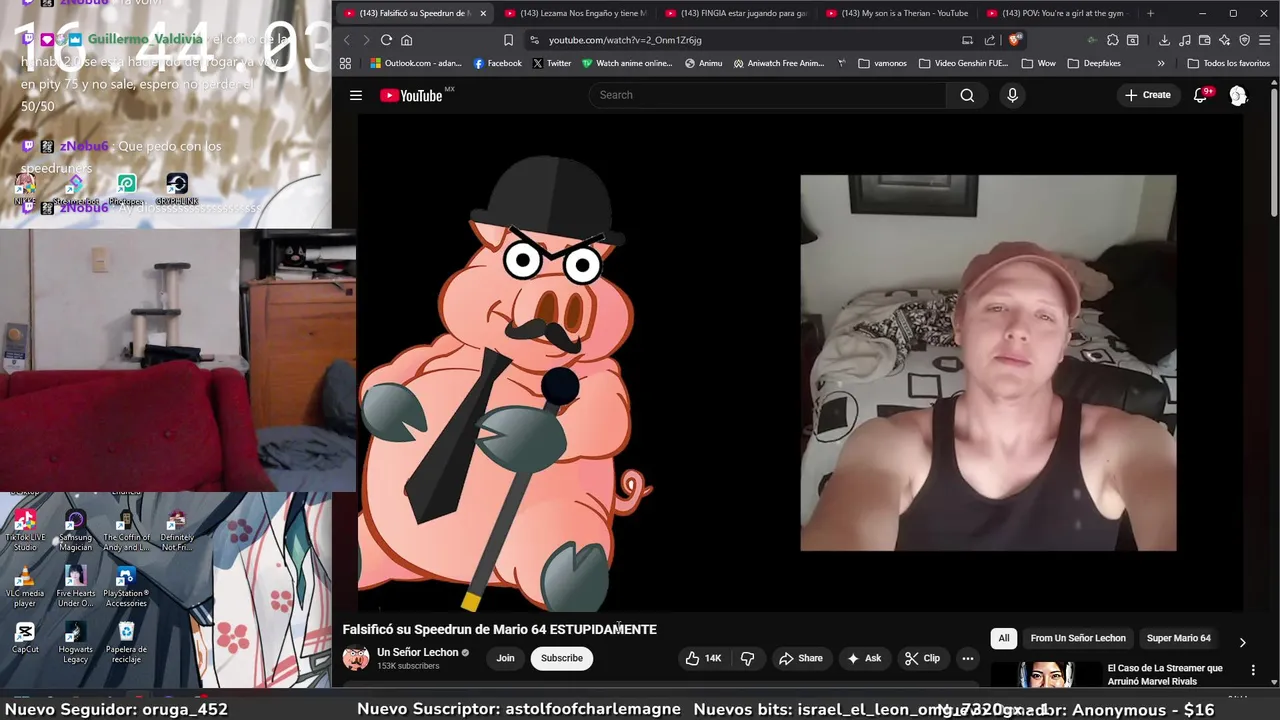The width and height of the screenshot is (1280, 720).
Task: Open the YouTube guide hamburger menu
Action: [x=355, y=95]
